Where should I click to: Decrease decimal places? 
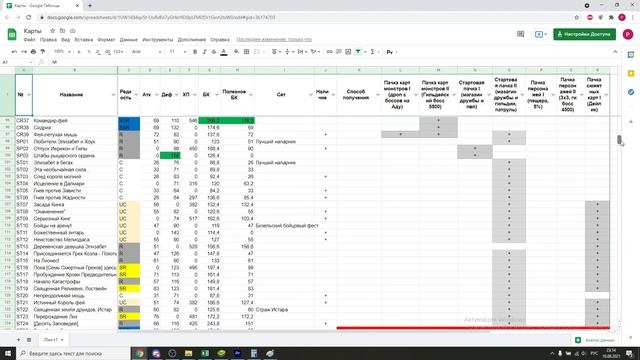[x=98, y=52]
